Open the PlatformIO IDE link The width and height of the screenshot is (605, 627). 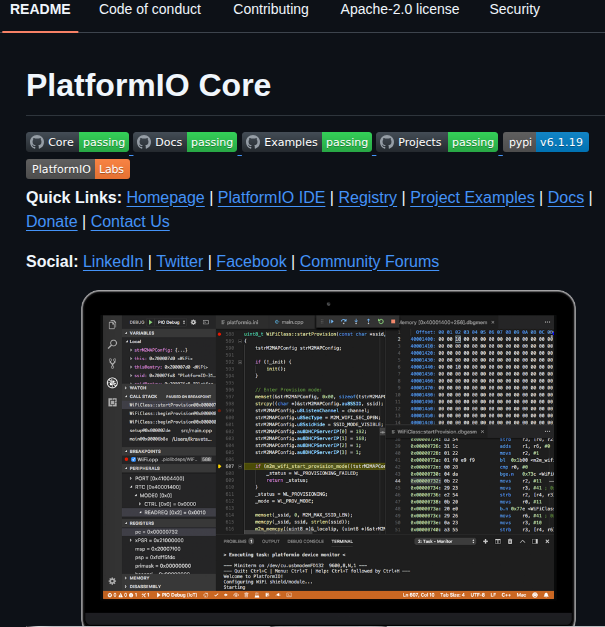(x=271, y=198)
